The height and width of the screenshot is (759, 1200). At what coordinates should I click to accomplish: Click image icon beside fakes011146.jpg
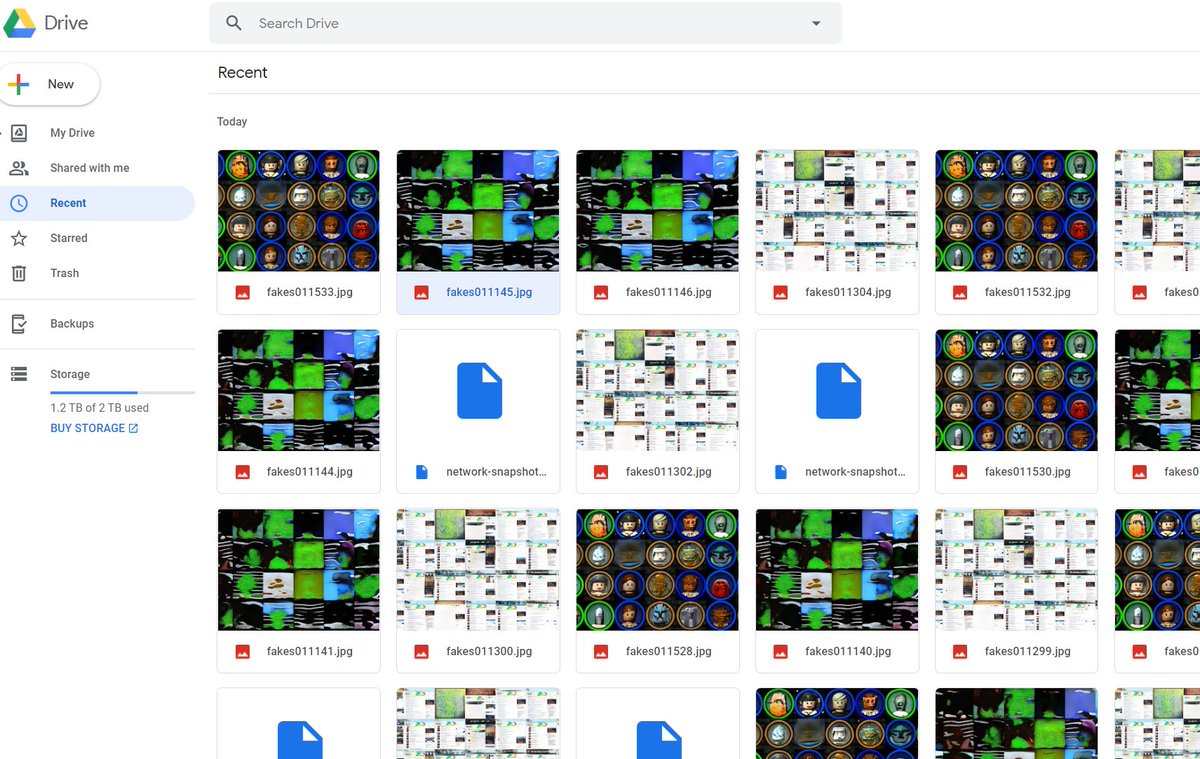tap(601, 293)
